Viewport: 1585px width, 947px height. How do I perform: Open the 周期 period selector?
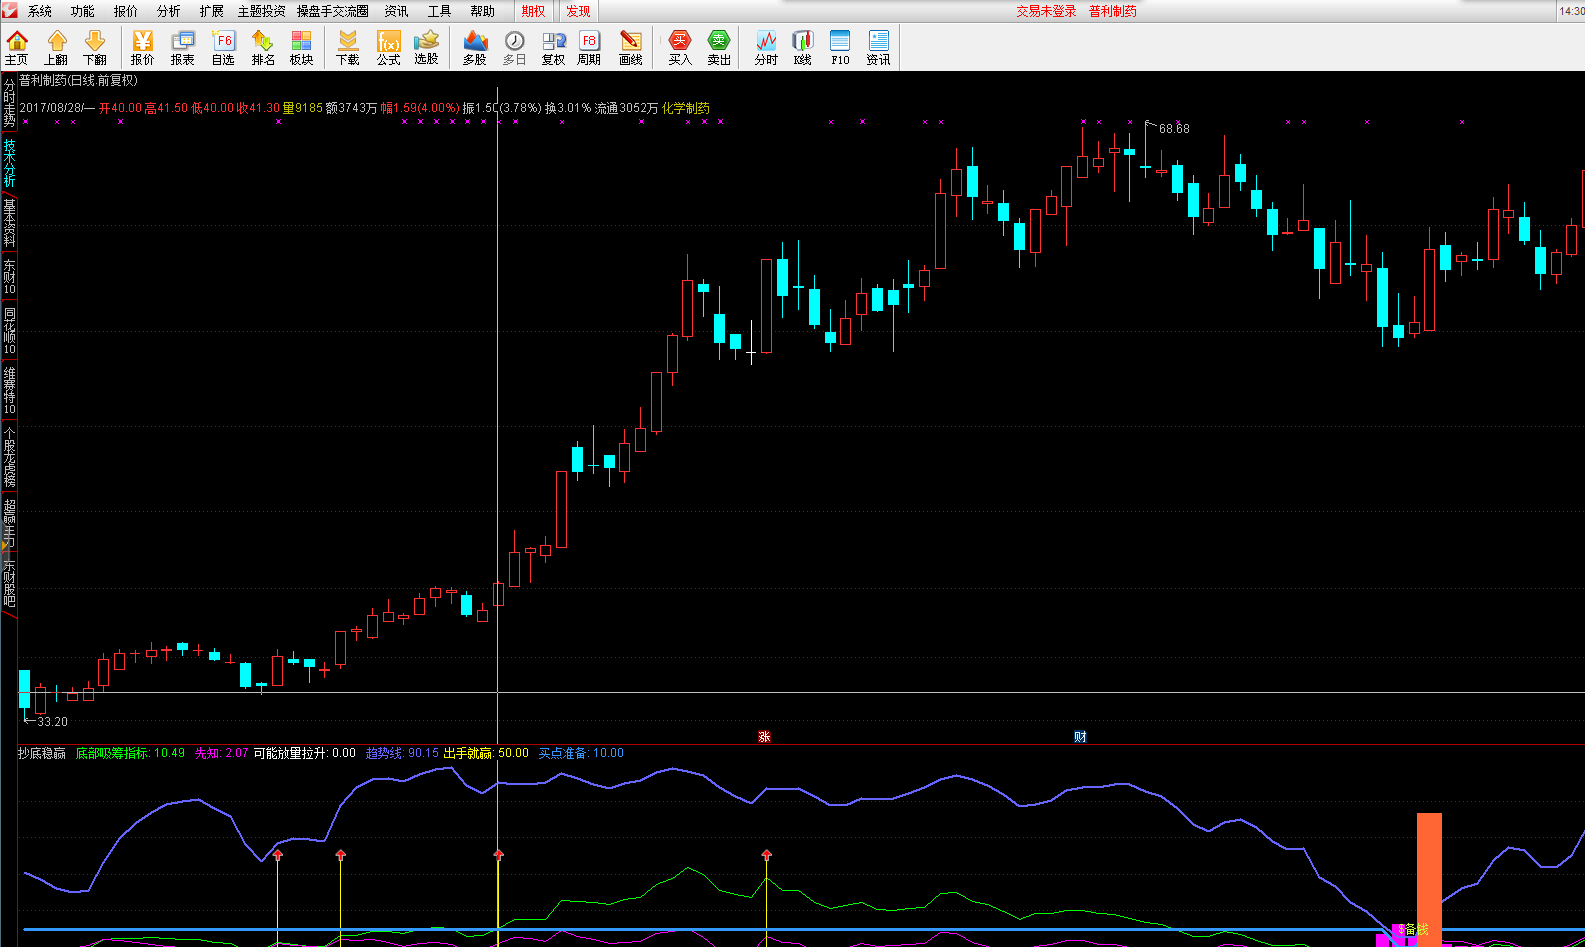(x=589, y=47)
